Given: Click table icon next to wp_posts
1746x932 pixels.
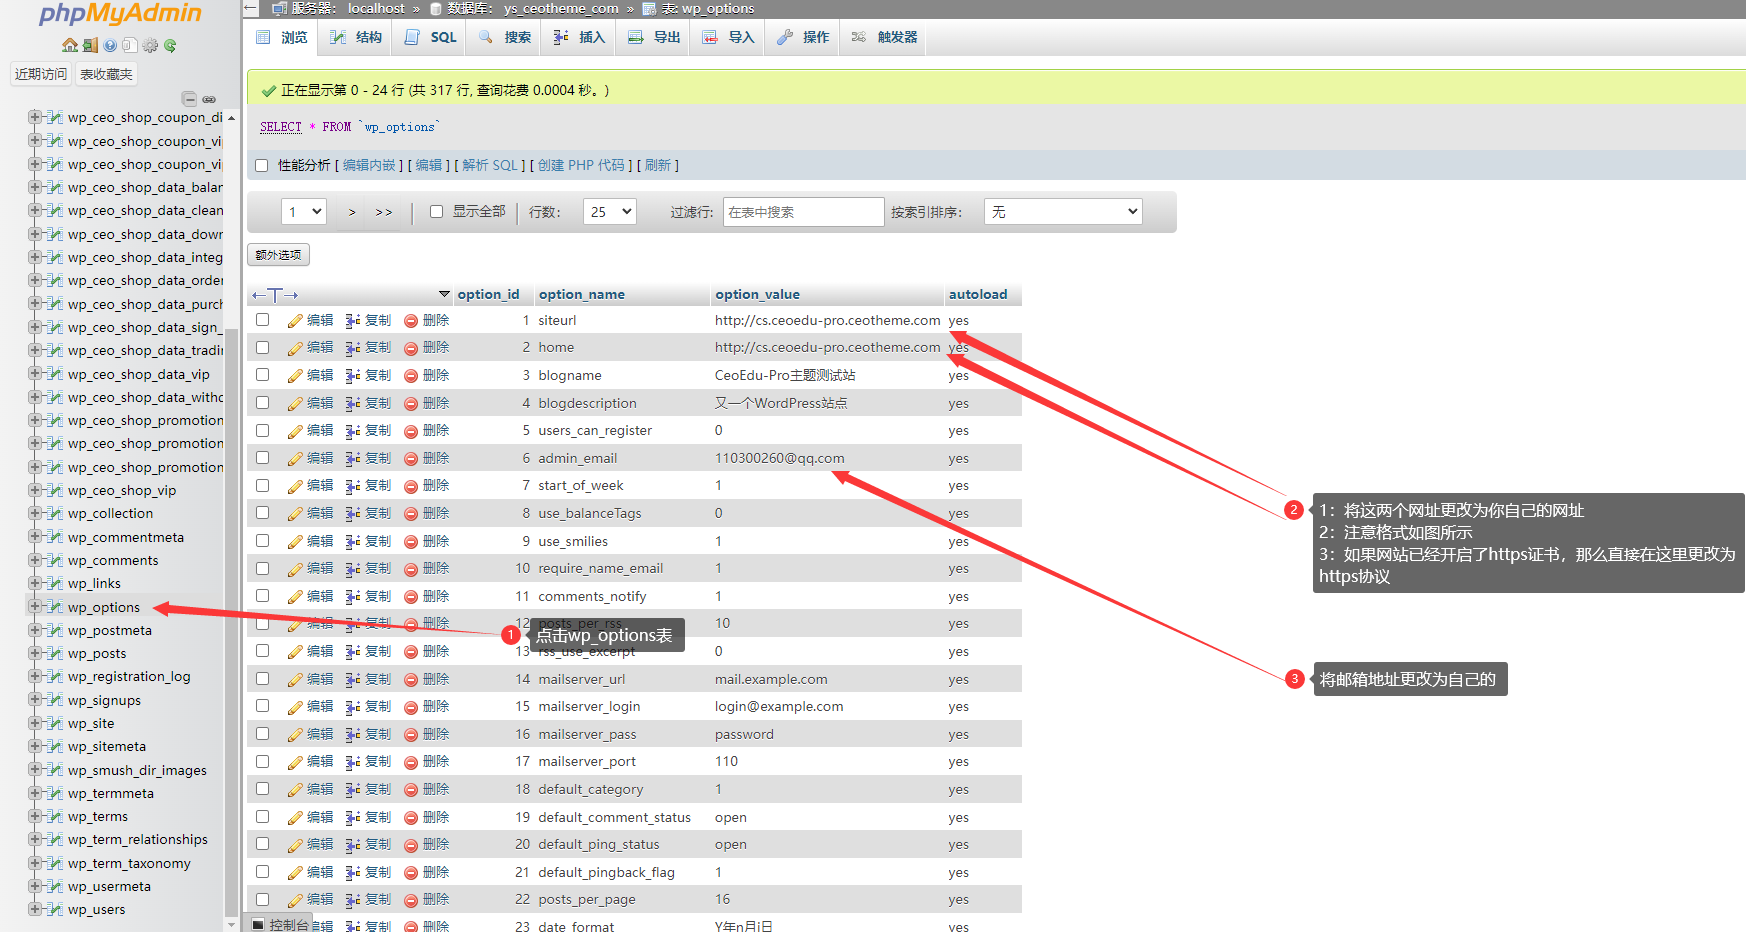Looking at the screenshot, I should tap(55, 653).
